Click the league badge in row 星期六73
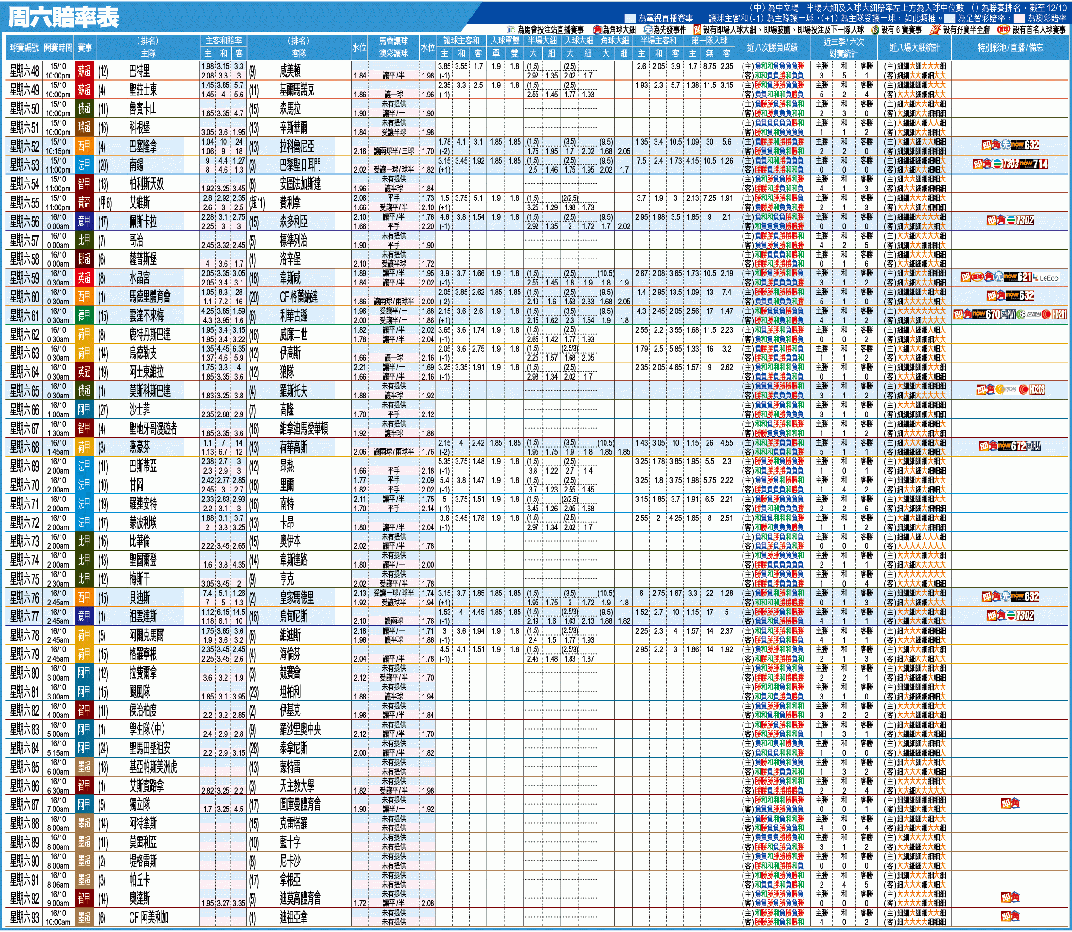Viewport: 1072px width, 932px height. [84, 541]
